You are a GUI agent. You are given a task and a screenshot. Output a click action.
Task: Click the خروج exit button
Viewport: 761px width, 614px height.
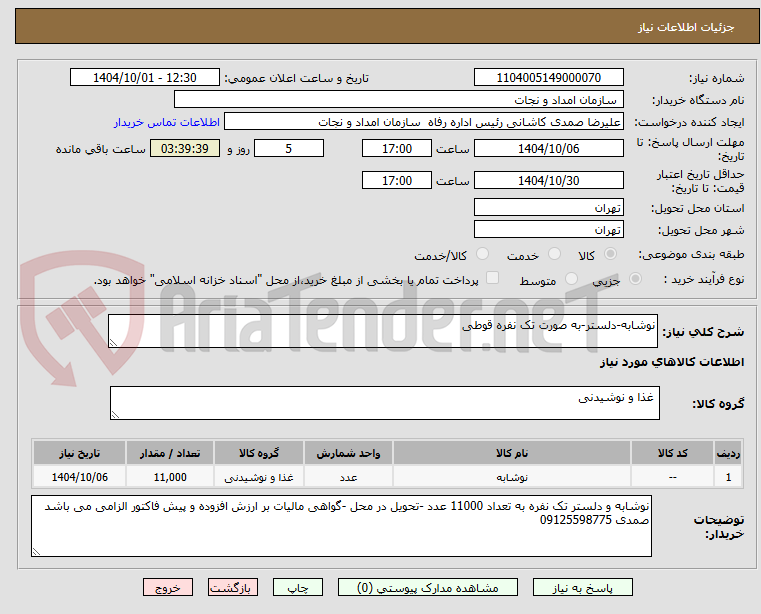(167, 587)
